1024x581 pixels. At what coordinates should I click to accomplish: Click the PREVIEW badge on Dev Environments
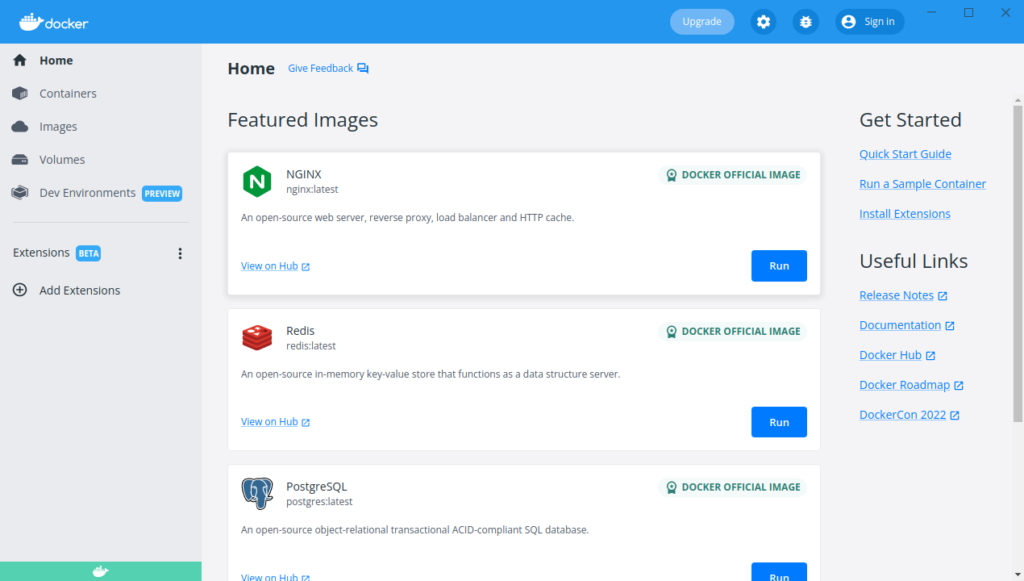click(162, 194)
